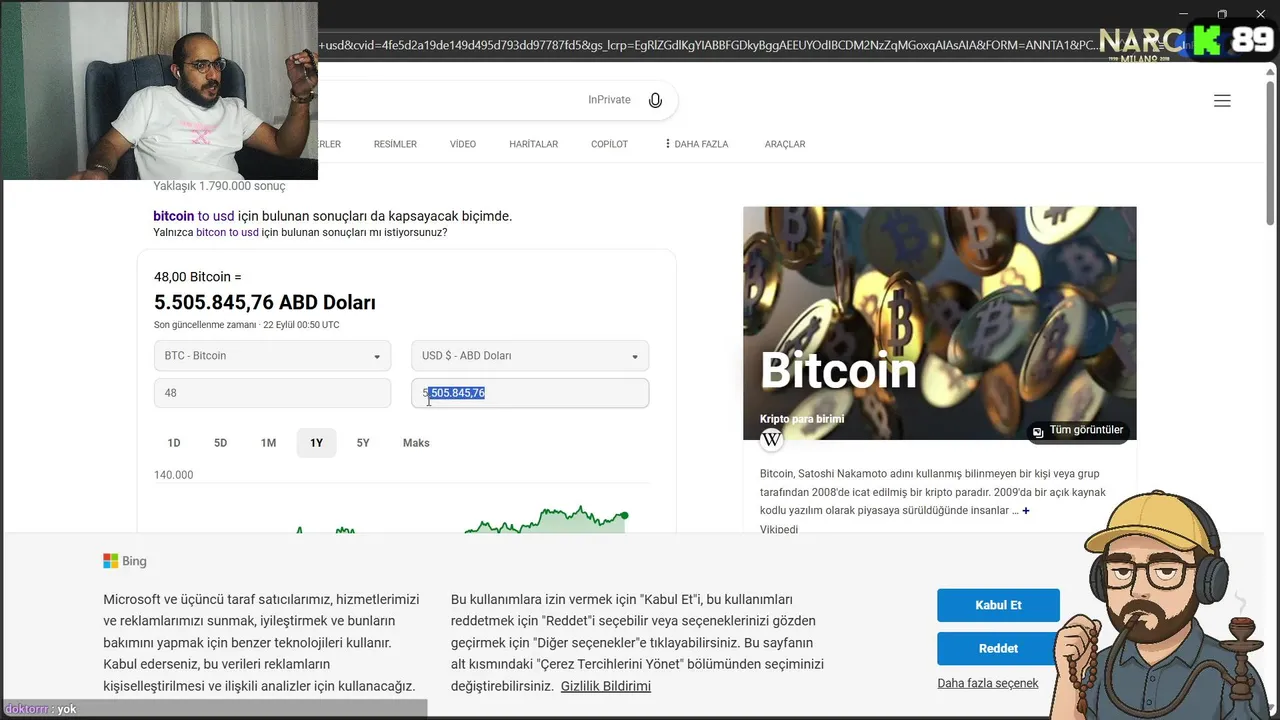Click the InPrivate label in search bar

pos(609,100)
